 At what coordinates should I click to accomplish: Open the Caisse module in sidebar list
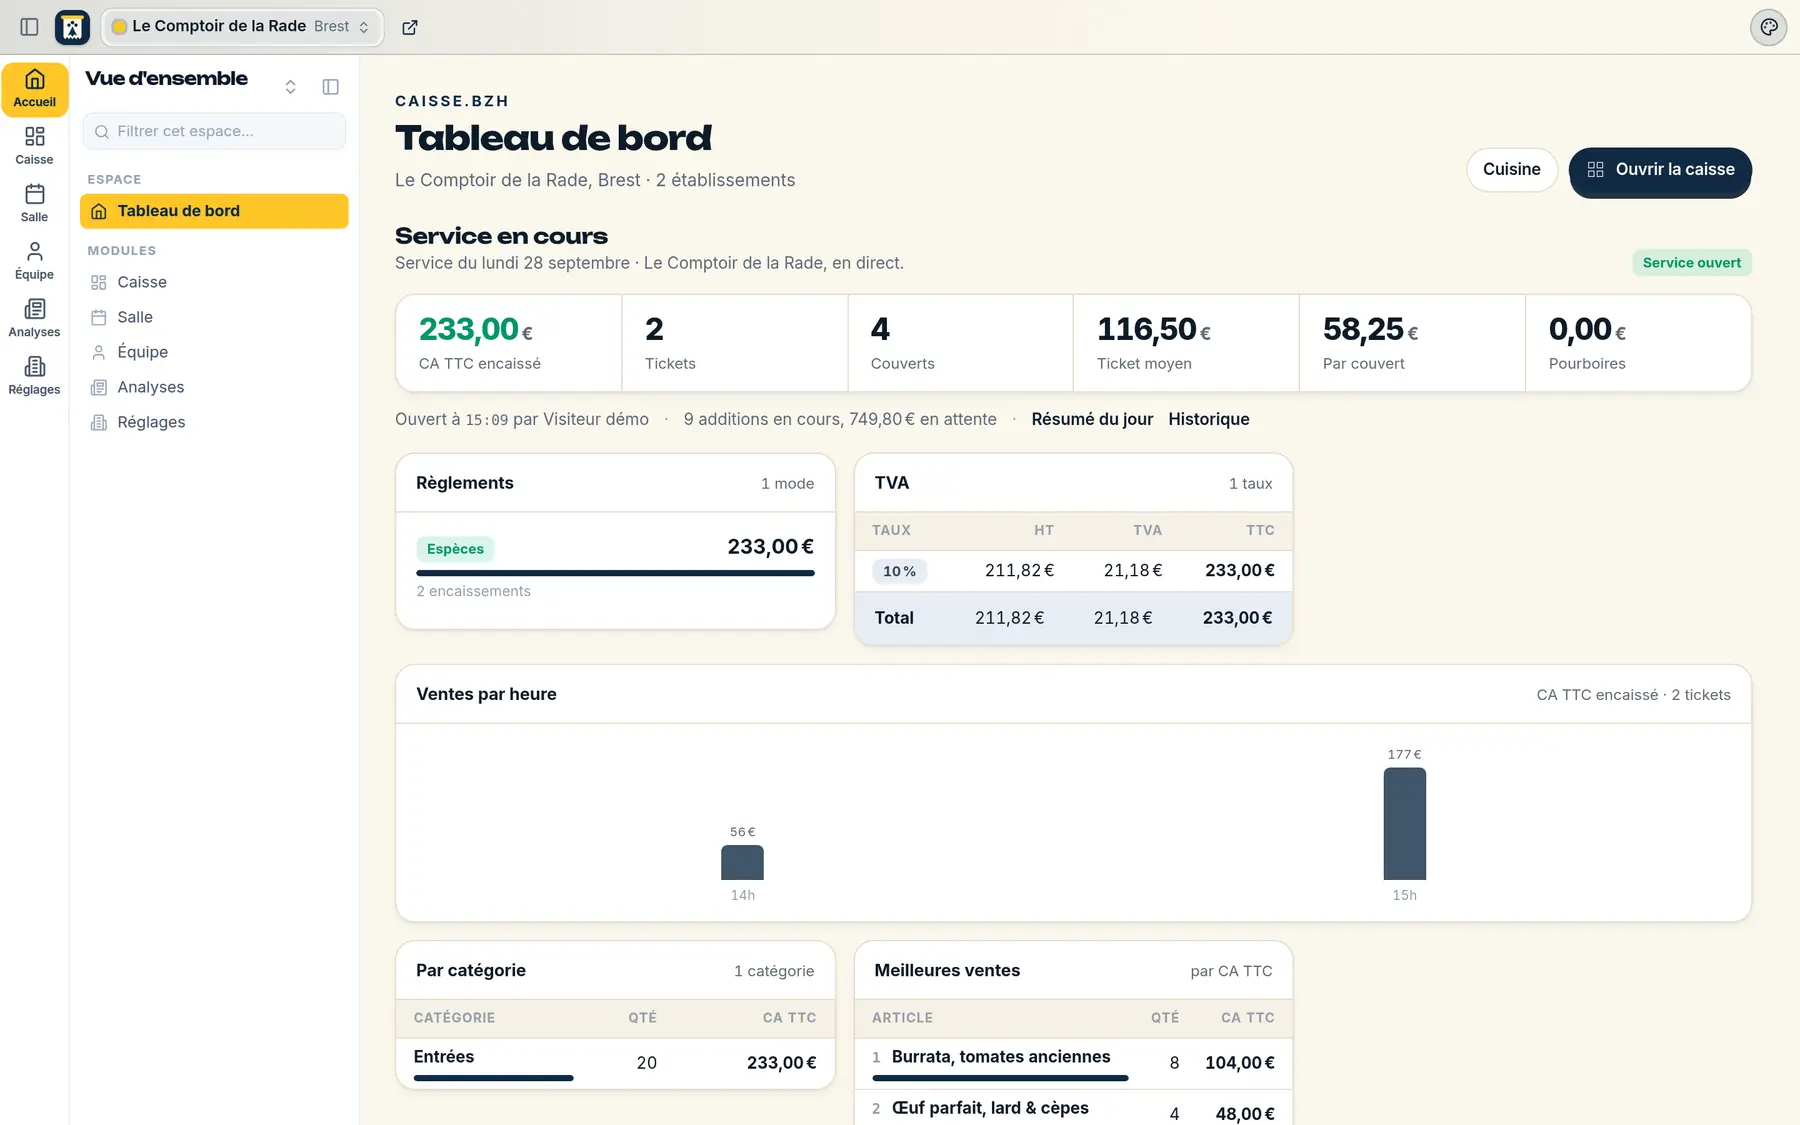tap(214, 282)
